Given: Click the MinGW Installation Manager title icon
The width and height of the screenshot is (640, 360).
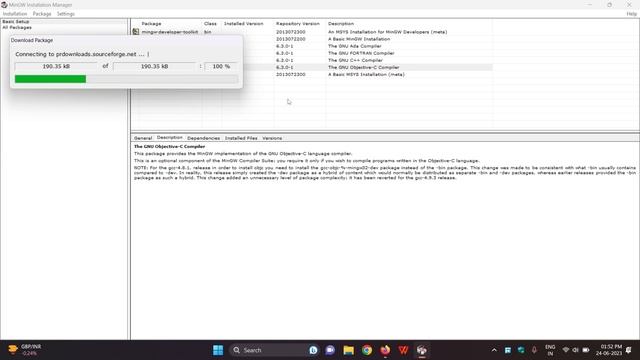Looking at the screenshot, I should (x=4, y=5).
